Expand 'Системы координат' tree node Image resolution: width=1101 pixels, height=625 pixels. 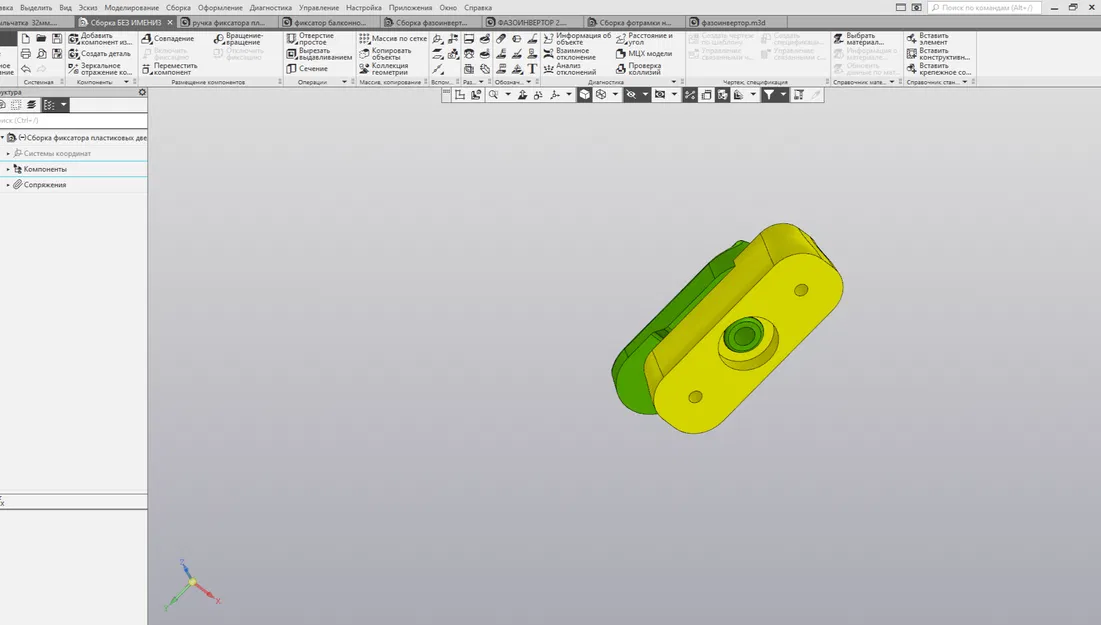coord(8,153)
